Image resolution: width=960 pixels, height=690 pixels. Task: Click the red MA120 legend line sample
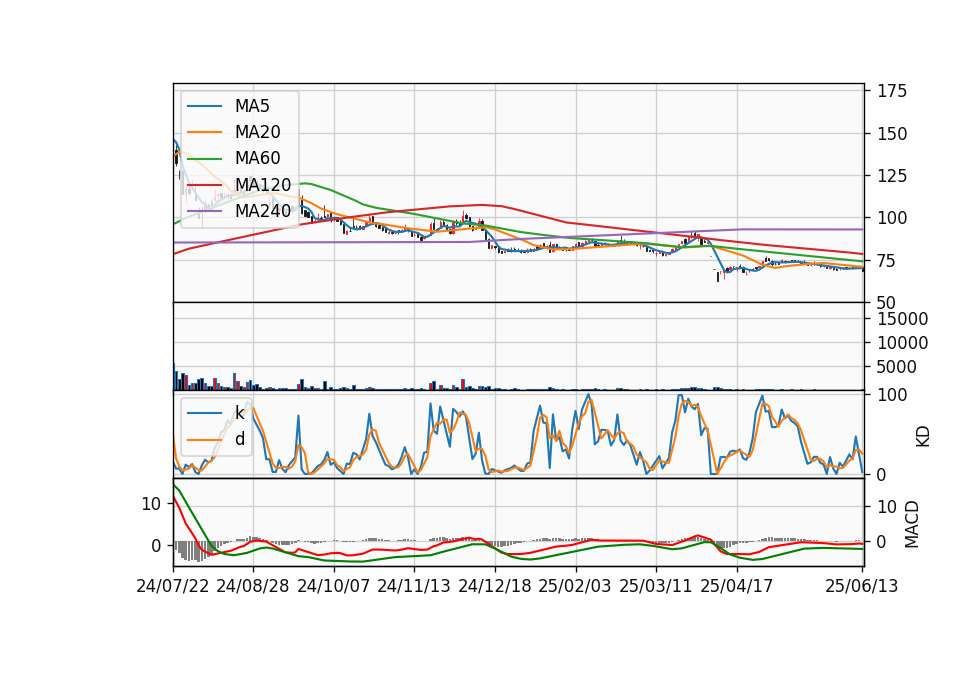[x=204, y=186]
